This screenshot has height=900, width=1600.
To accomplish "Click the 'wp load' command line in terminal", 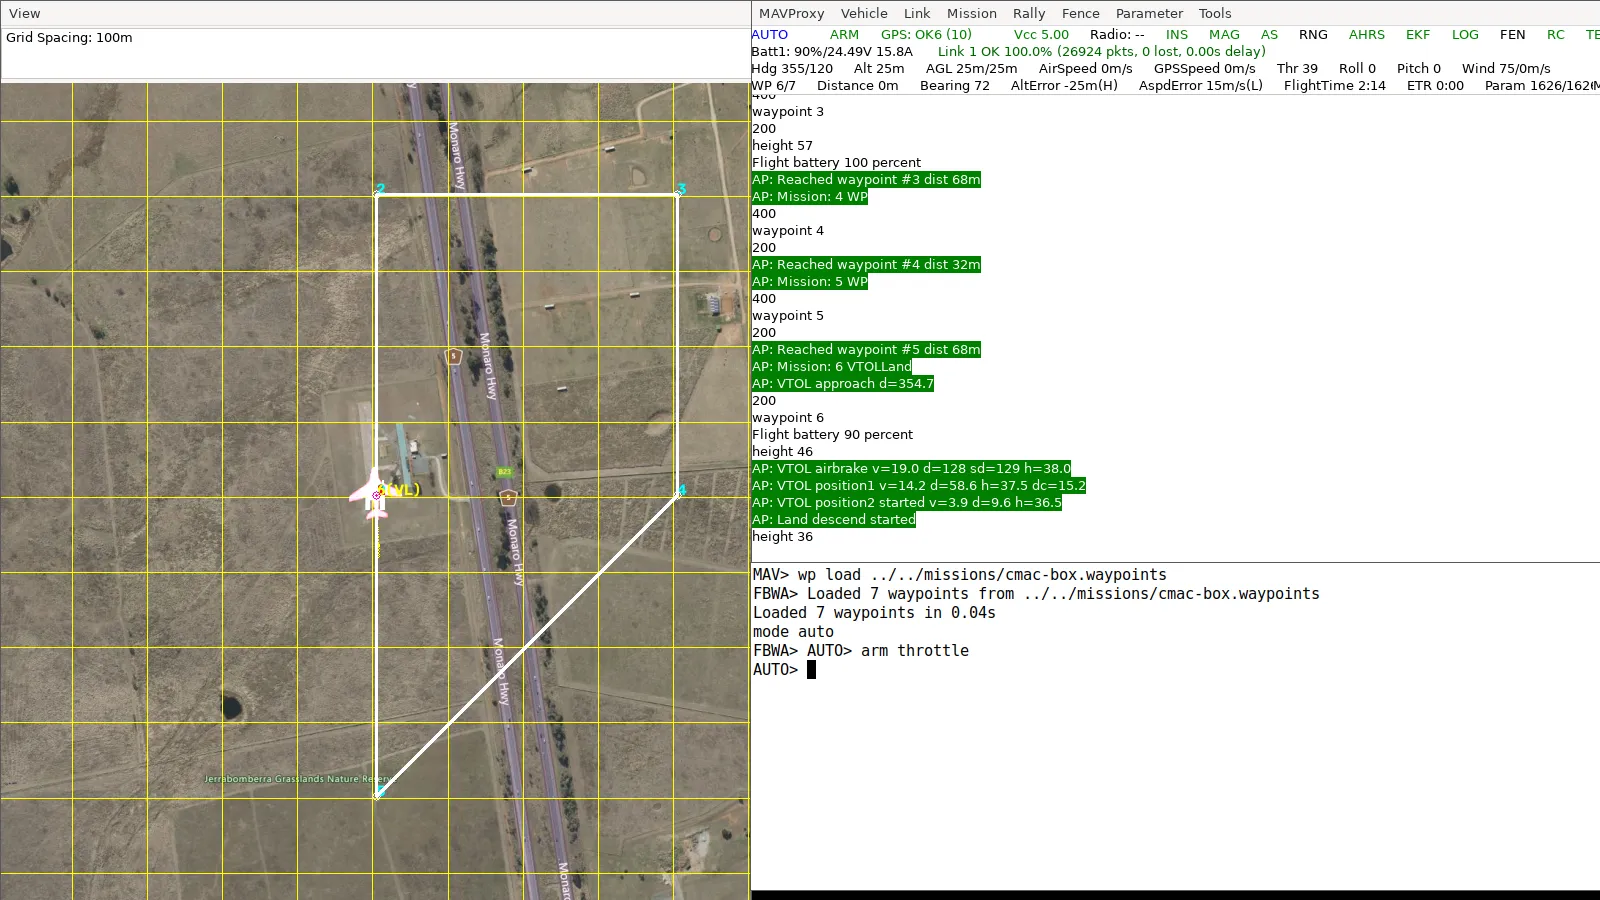I will pos(960,574).
